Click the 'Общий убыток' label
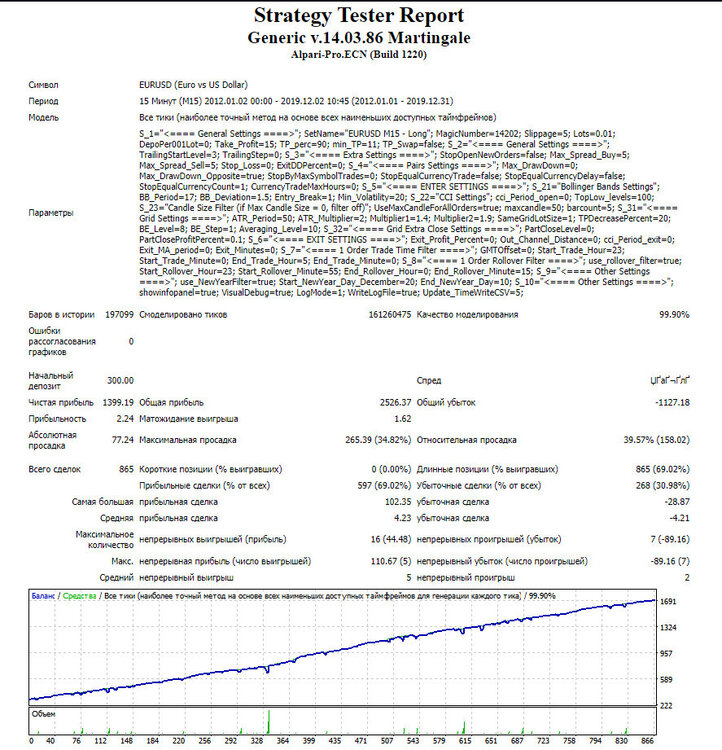 click(x=446, y=402)
